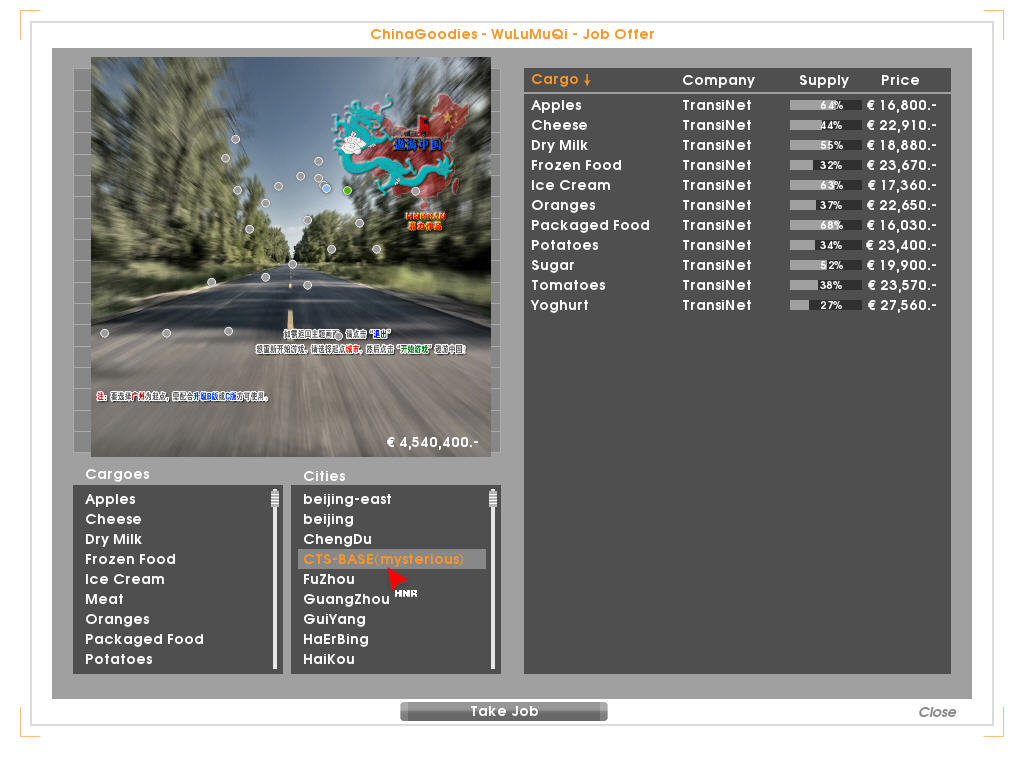The height and width of the screenshot is (768, 1024).
Task: Select the Tomatoes job offer row
Action: click(737, 285)
